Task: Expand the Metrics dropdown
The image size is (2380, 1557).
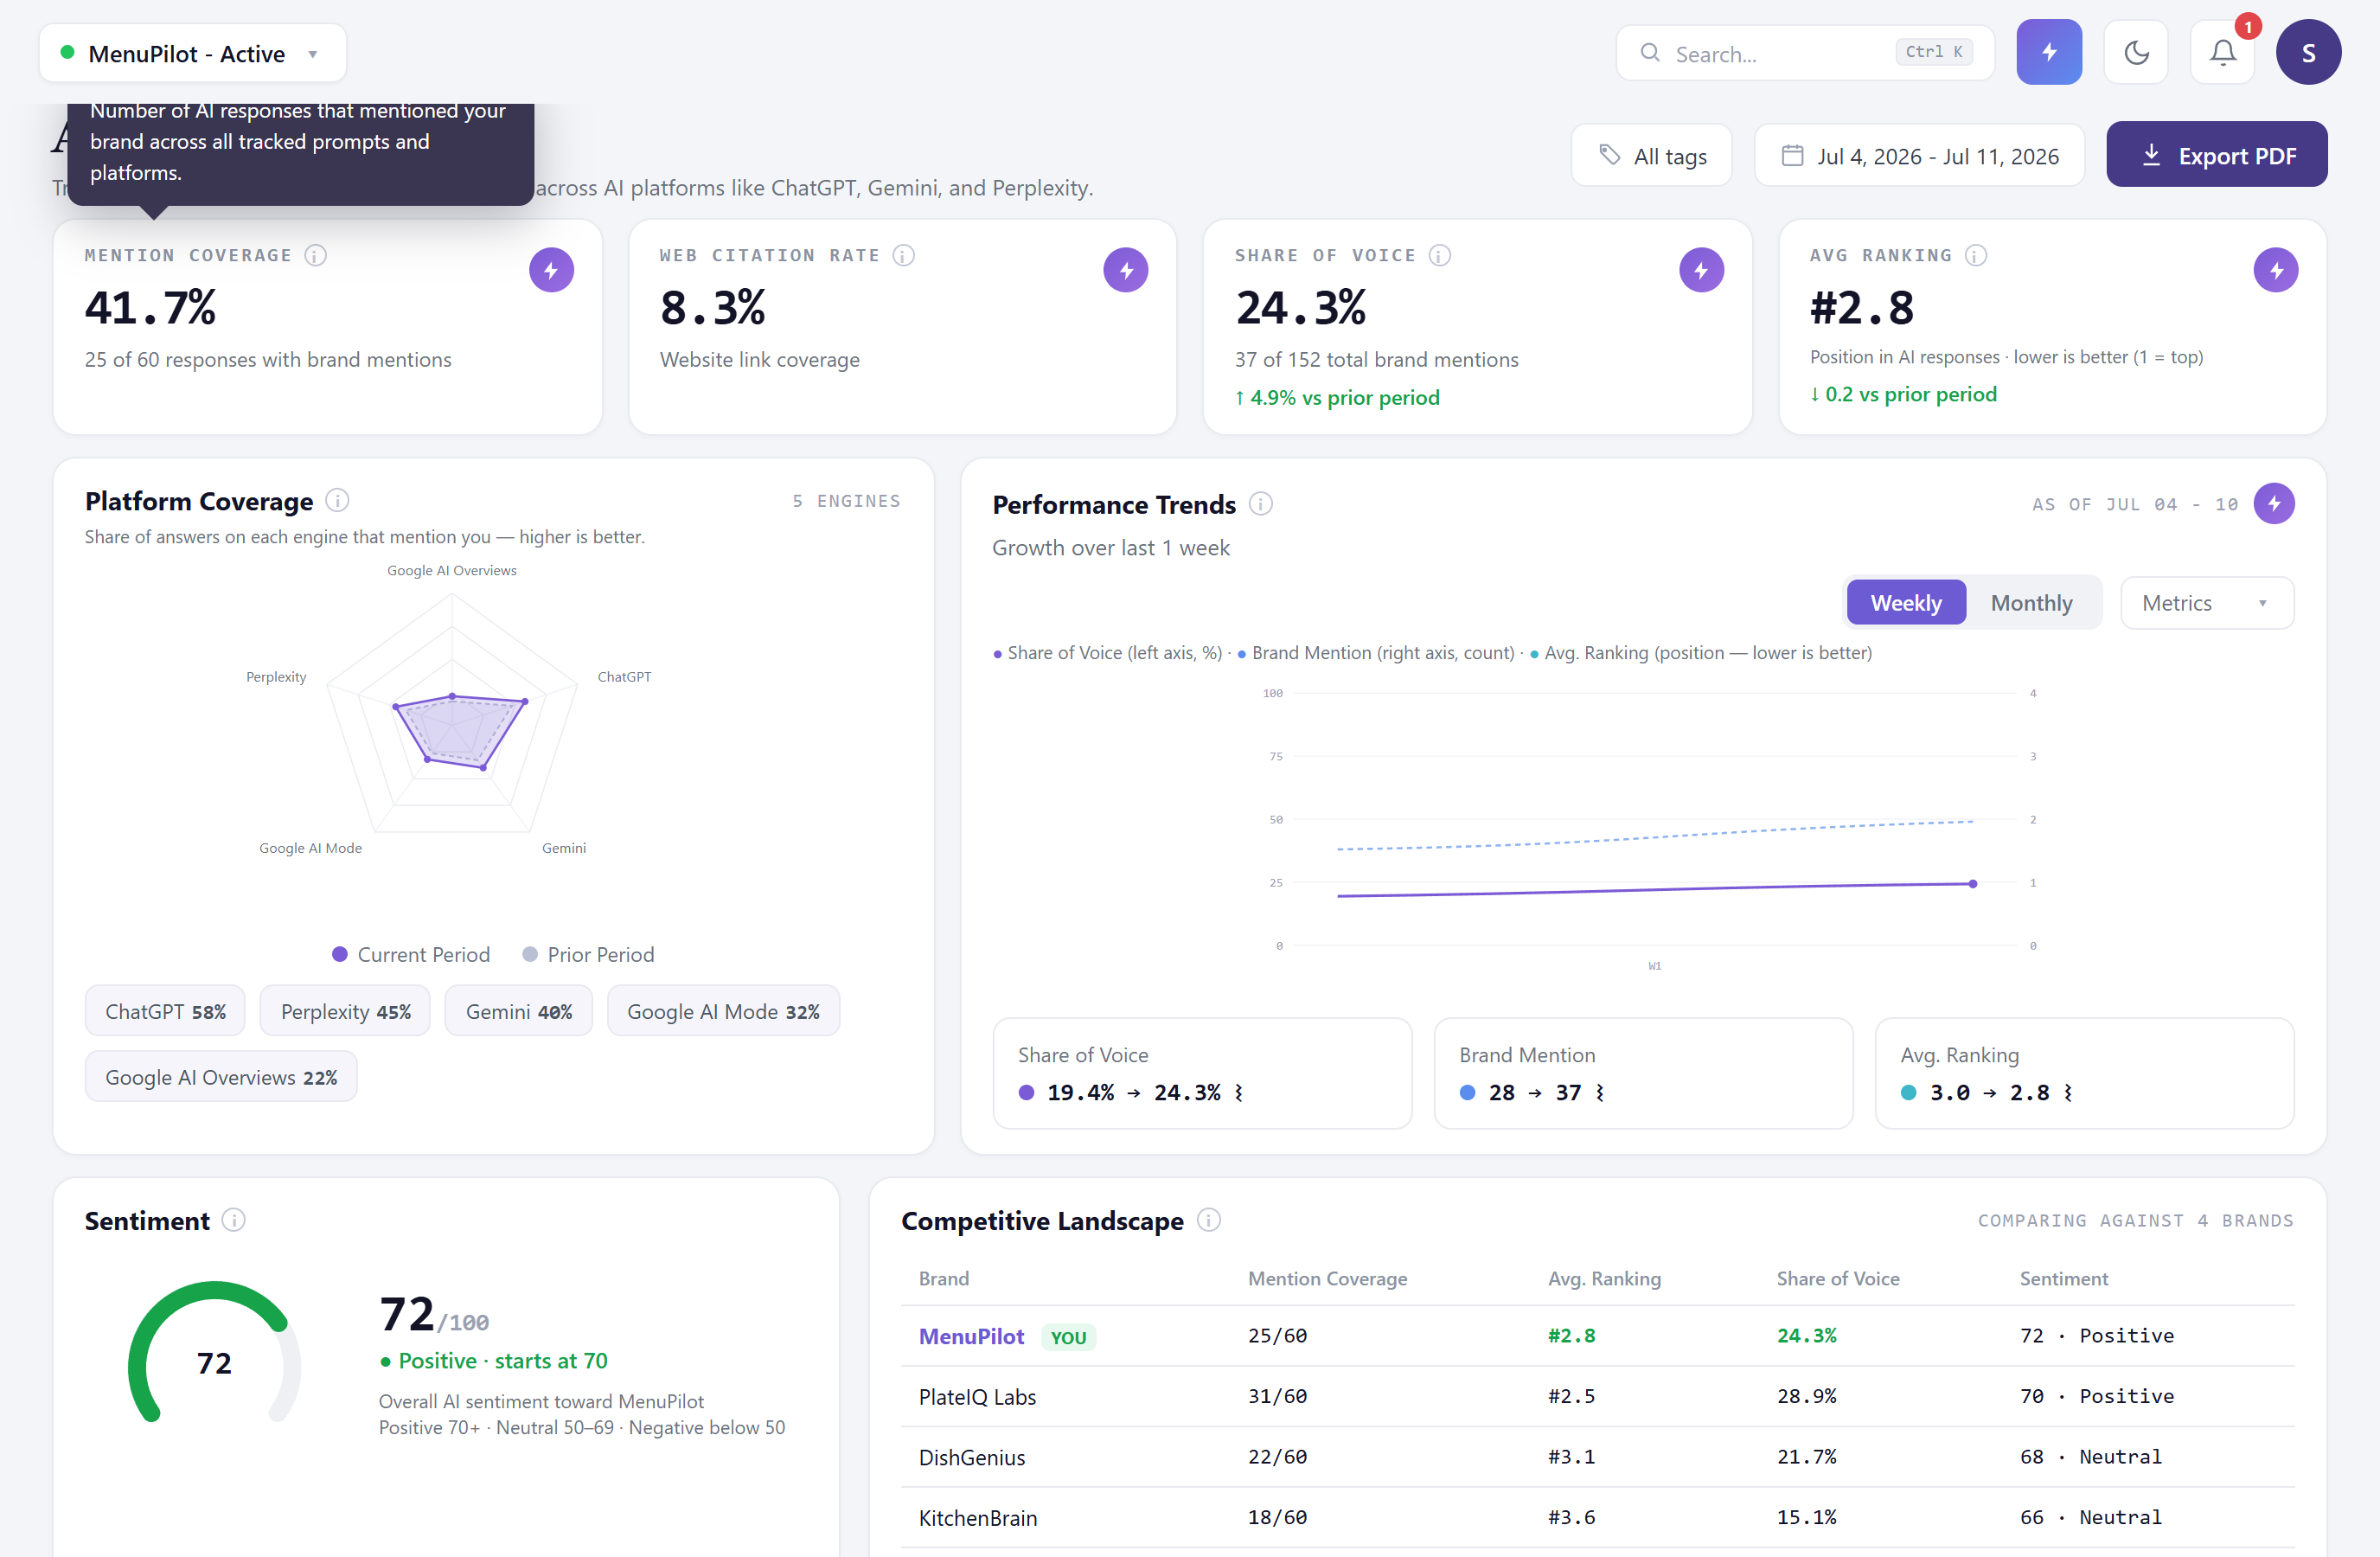Action: click(2206, 602)
